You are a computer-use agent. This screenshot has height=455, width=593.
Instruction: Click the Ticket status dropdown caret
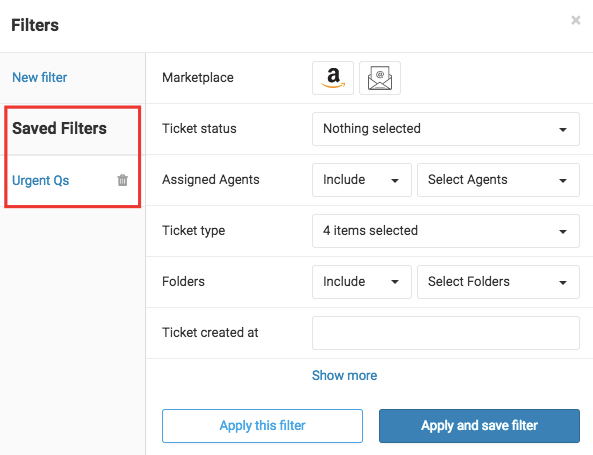pos(563,130)
